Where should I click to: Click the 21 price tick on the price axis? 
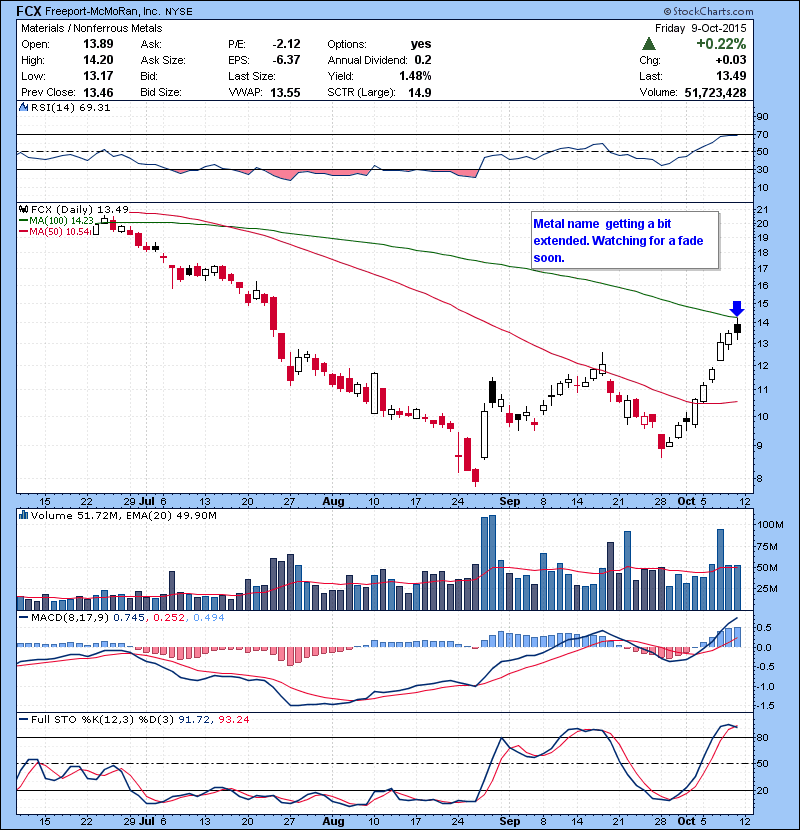coord(762,210)
